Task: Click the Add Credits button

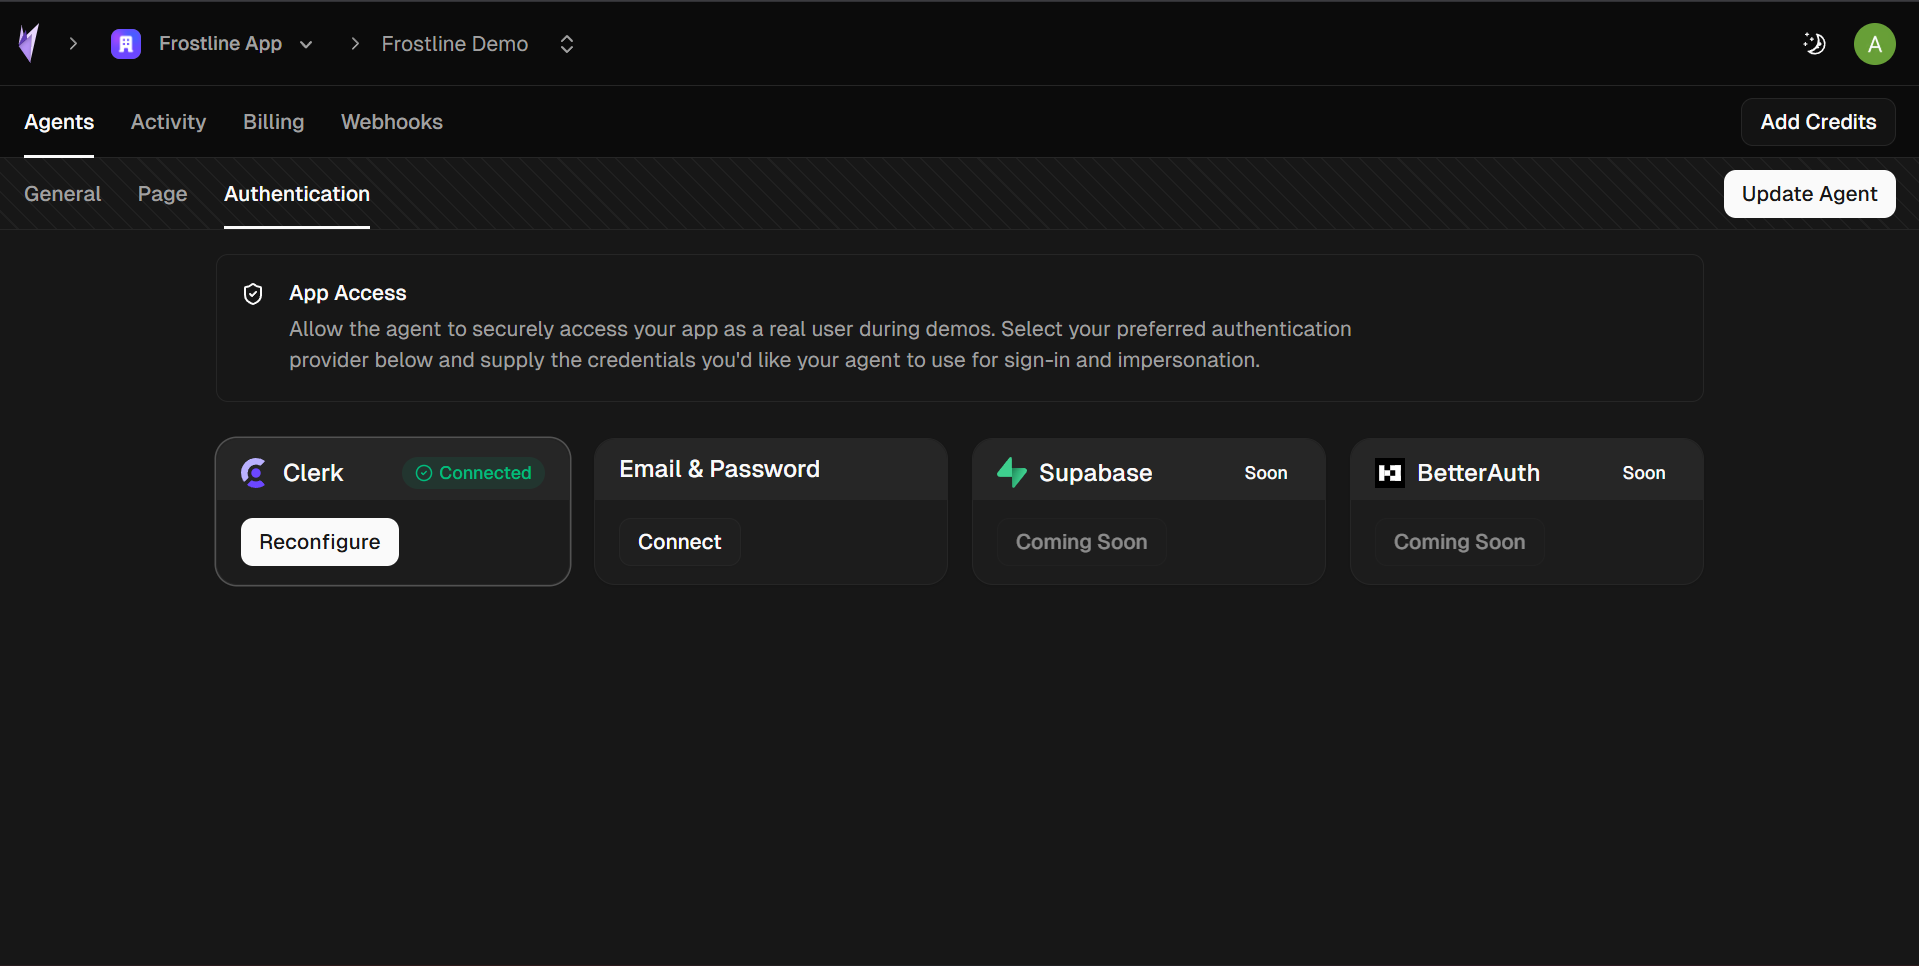Action: point(1818,122)
